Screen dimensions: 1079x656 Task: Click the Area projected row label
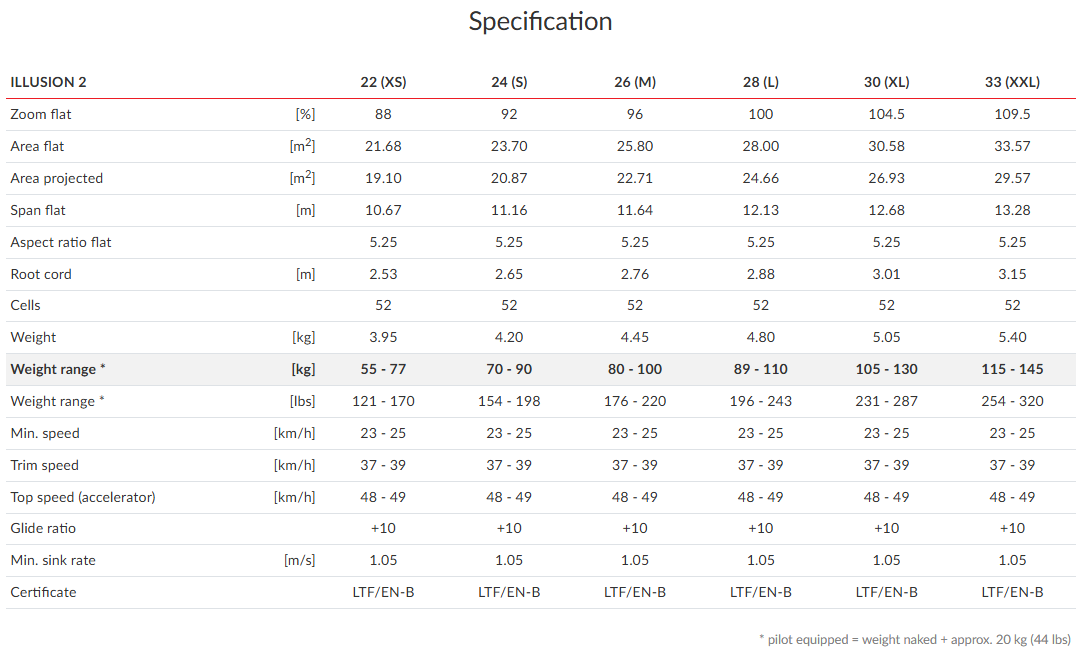pos(57,178)
